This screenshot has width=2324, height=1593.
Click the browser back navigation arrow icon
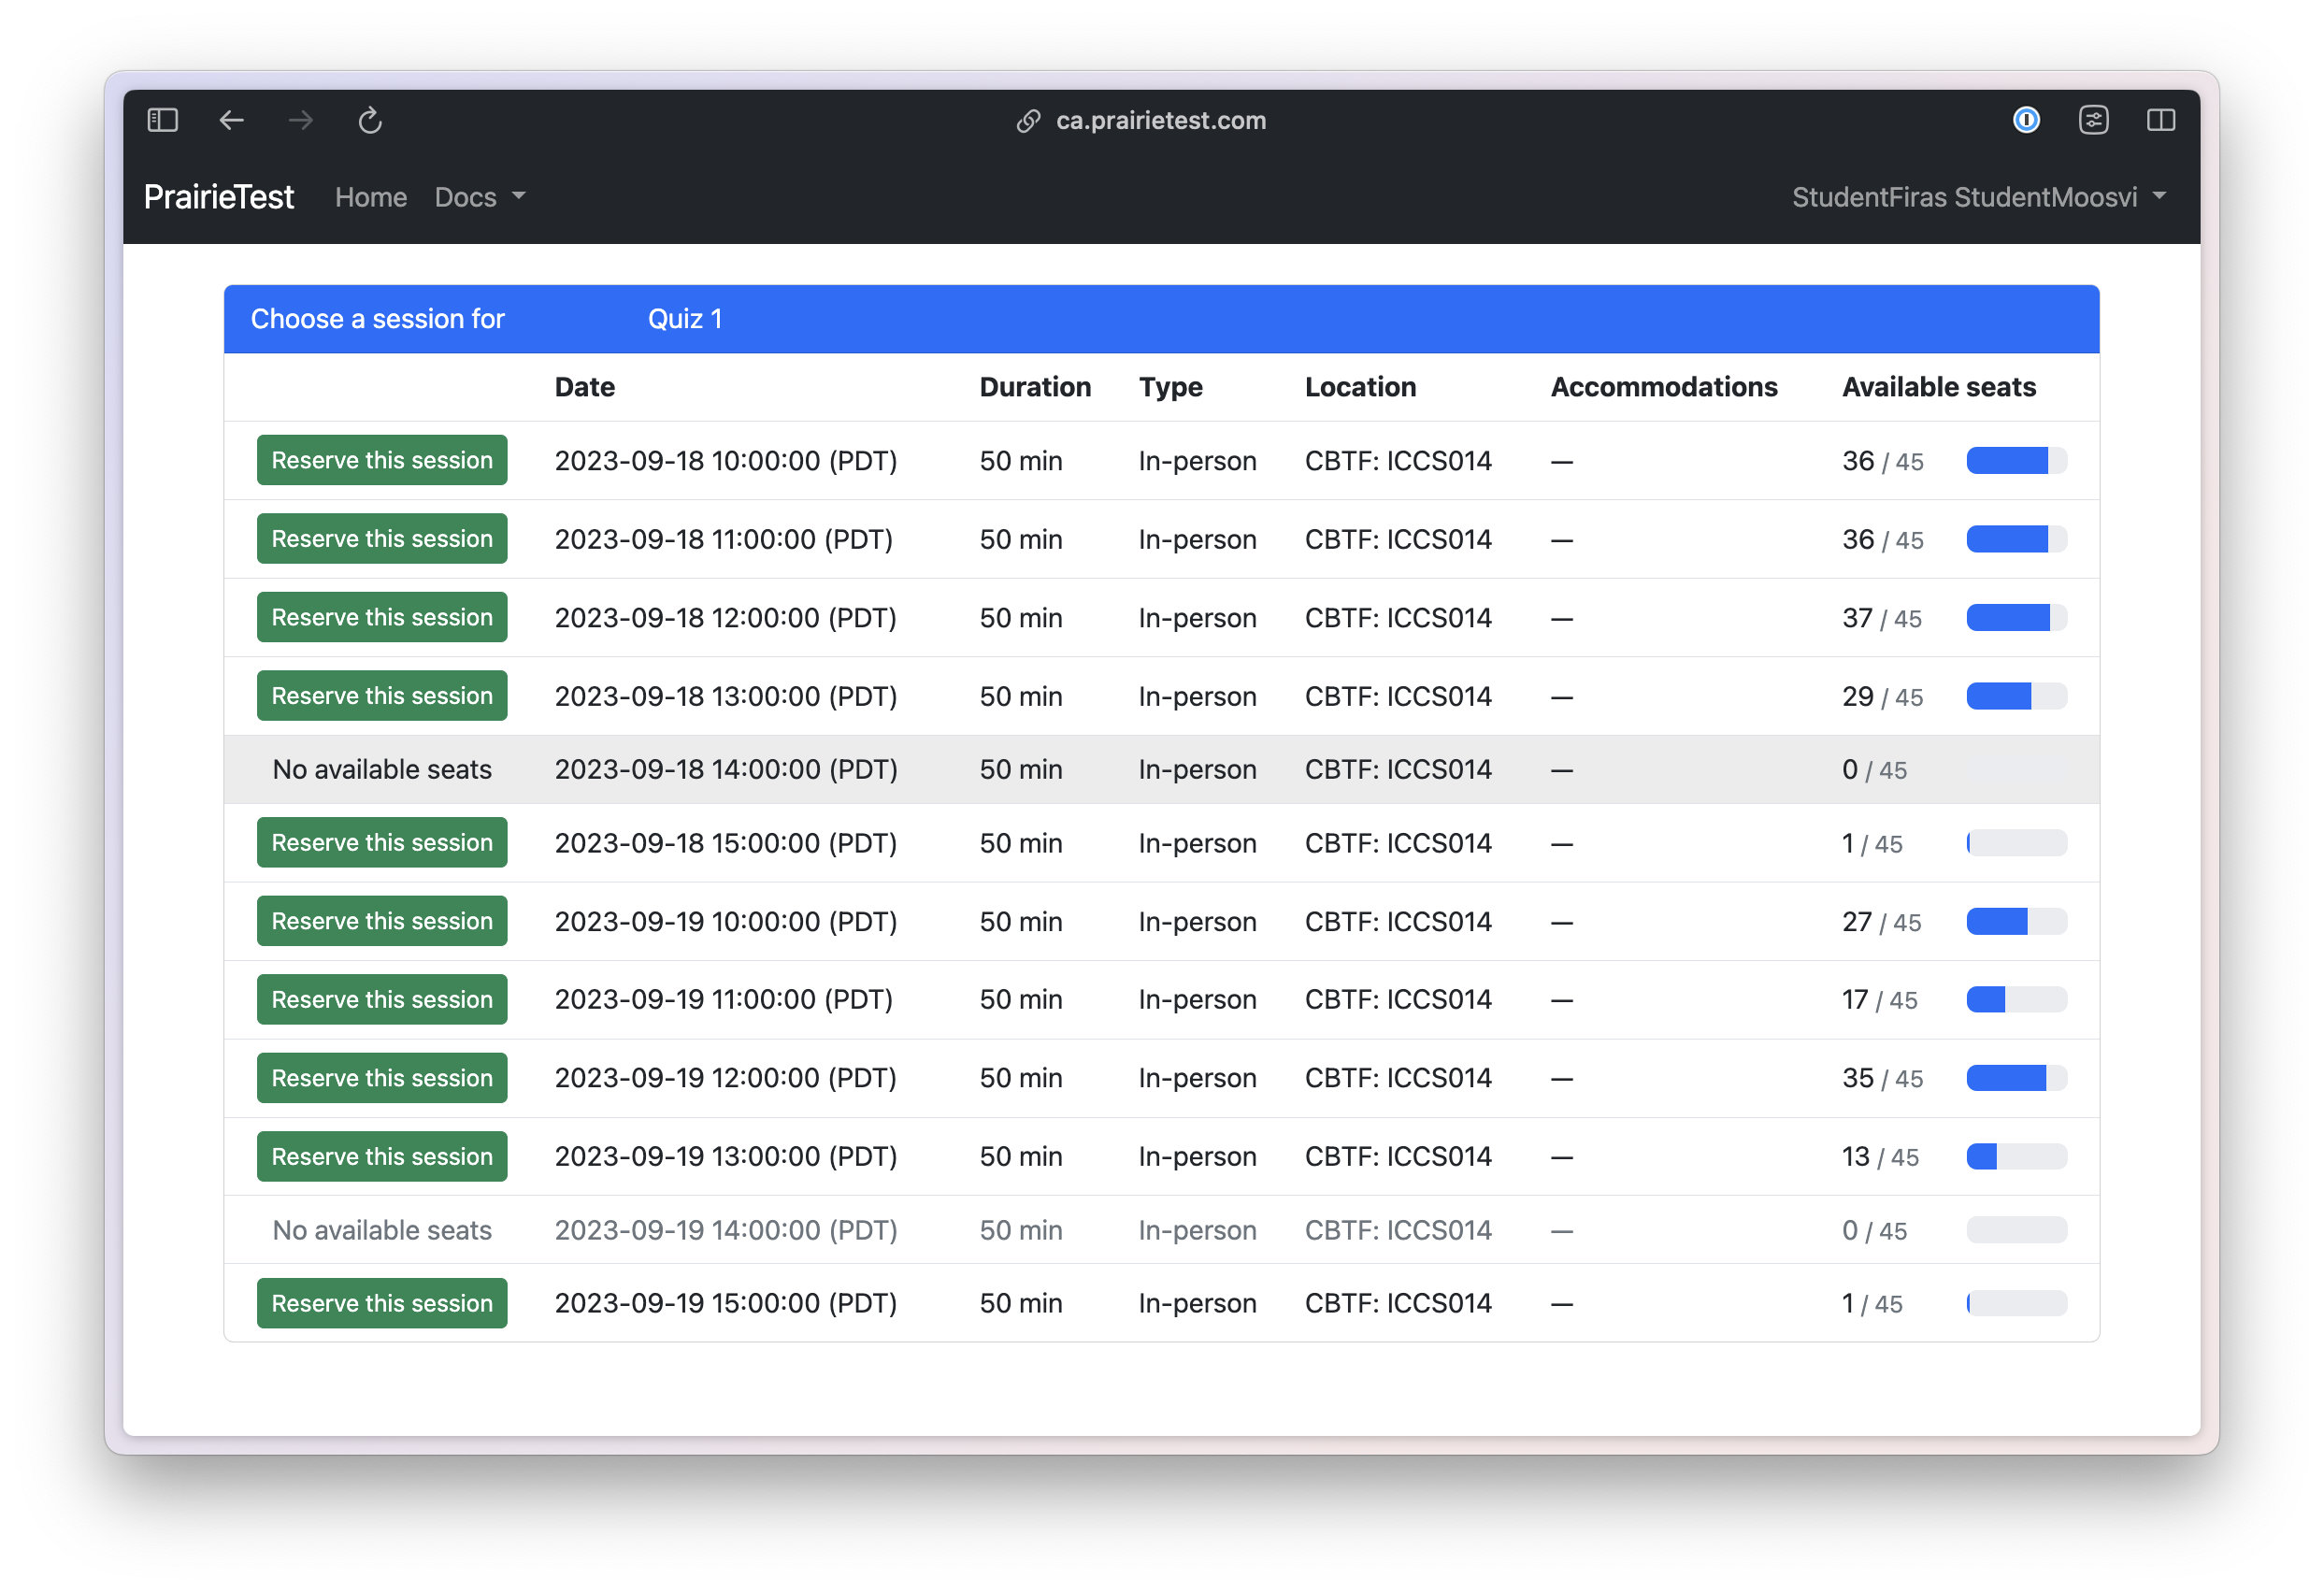231,119
